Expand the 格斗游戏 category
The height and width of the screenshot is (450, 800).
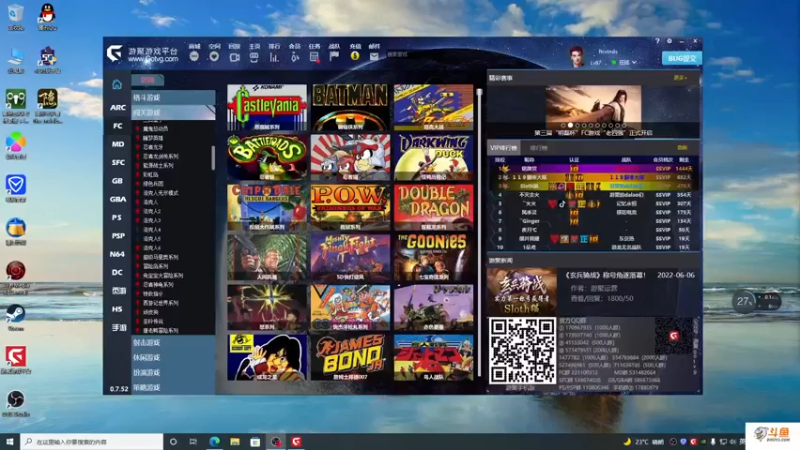[x=173, y=97]
